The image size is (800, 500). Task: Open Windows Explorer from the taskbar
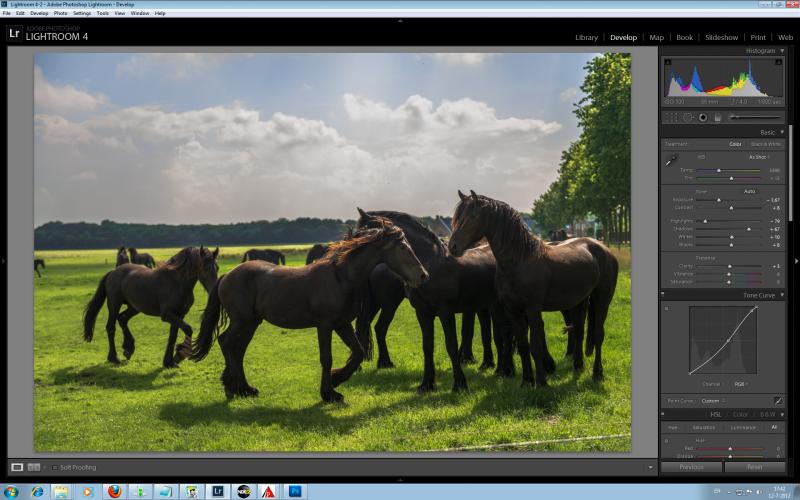(x=61, y=492)
